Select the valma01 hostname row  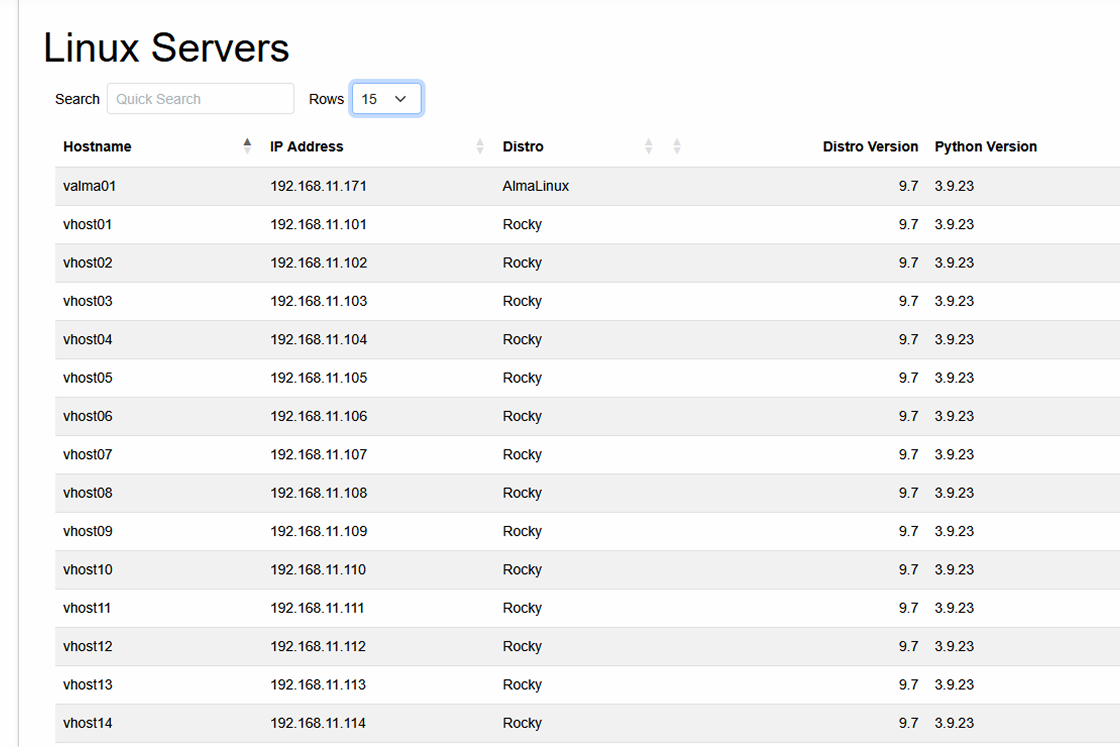tap(83, 186)
